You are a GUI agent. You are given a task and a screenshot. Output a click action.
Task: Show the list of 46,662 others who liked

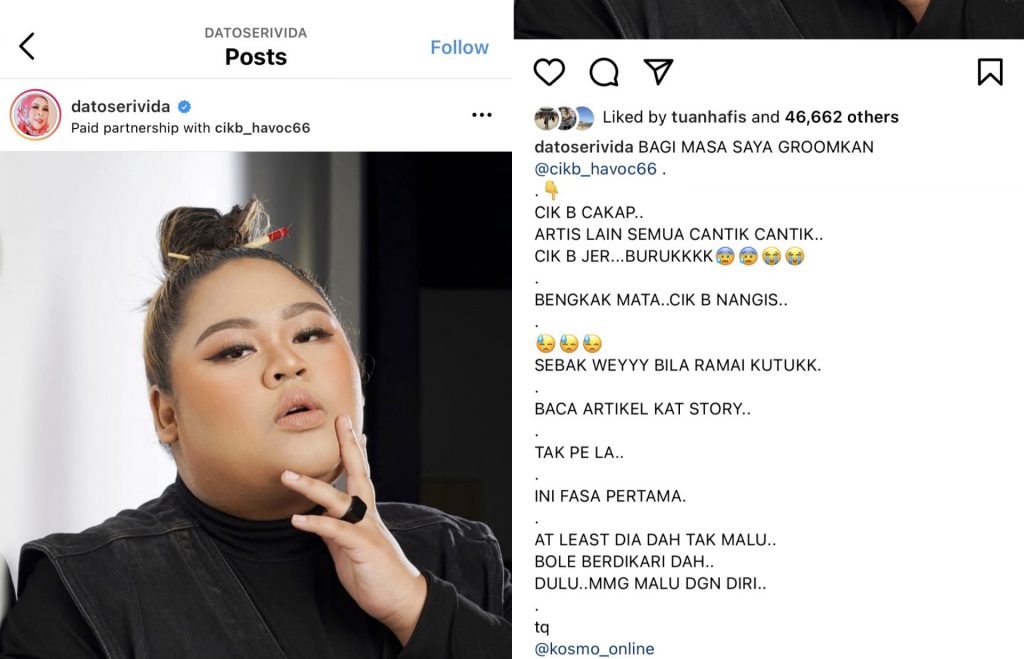coord(842,117)
